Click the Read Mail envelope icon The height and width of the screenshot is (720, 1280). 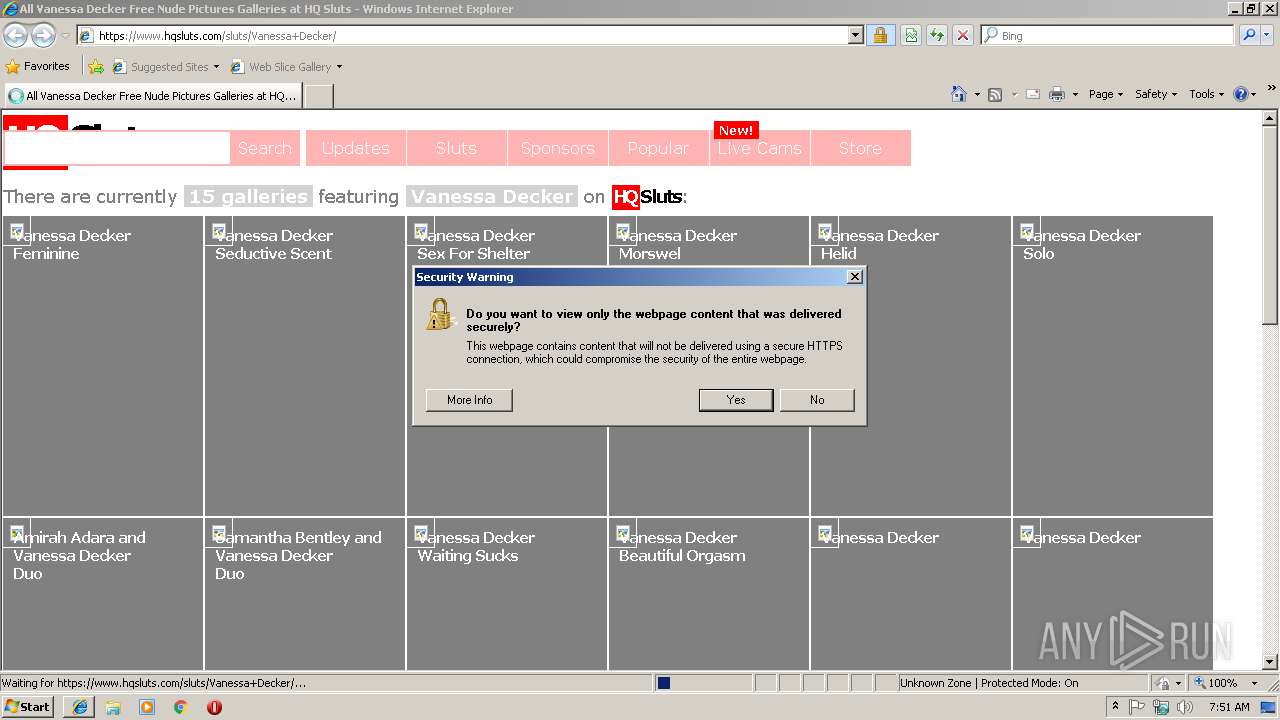point(1033,94)
